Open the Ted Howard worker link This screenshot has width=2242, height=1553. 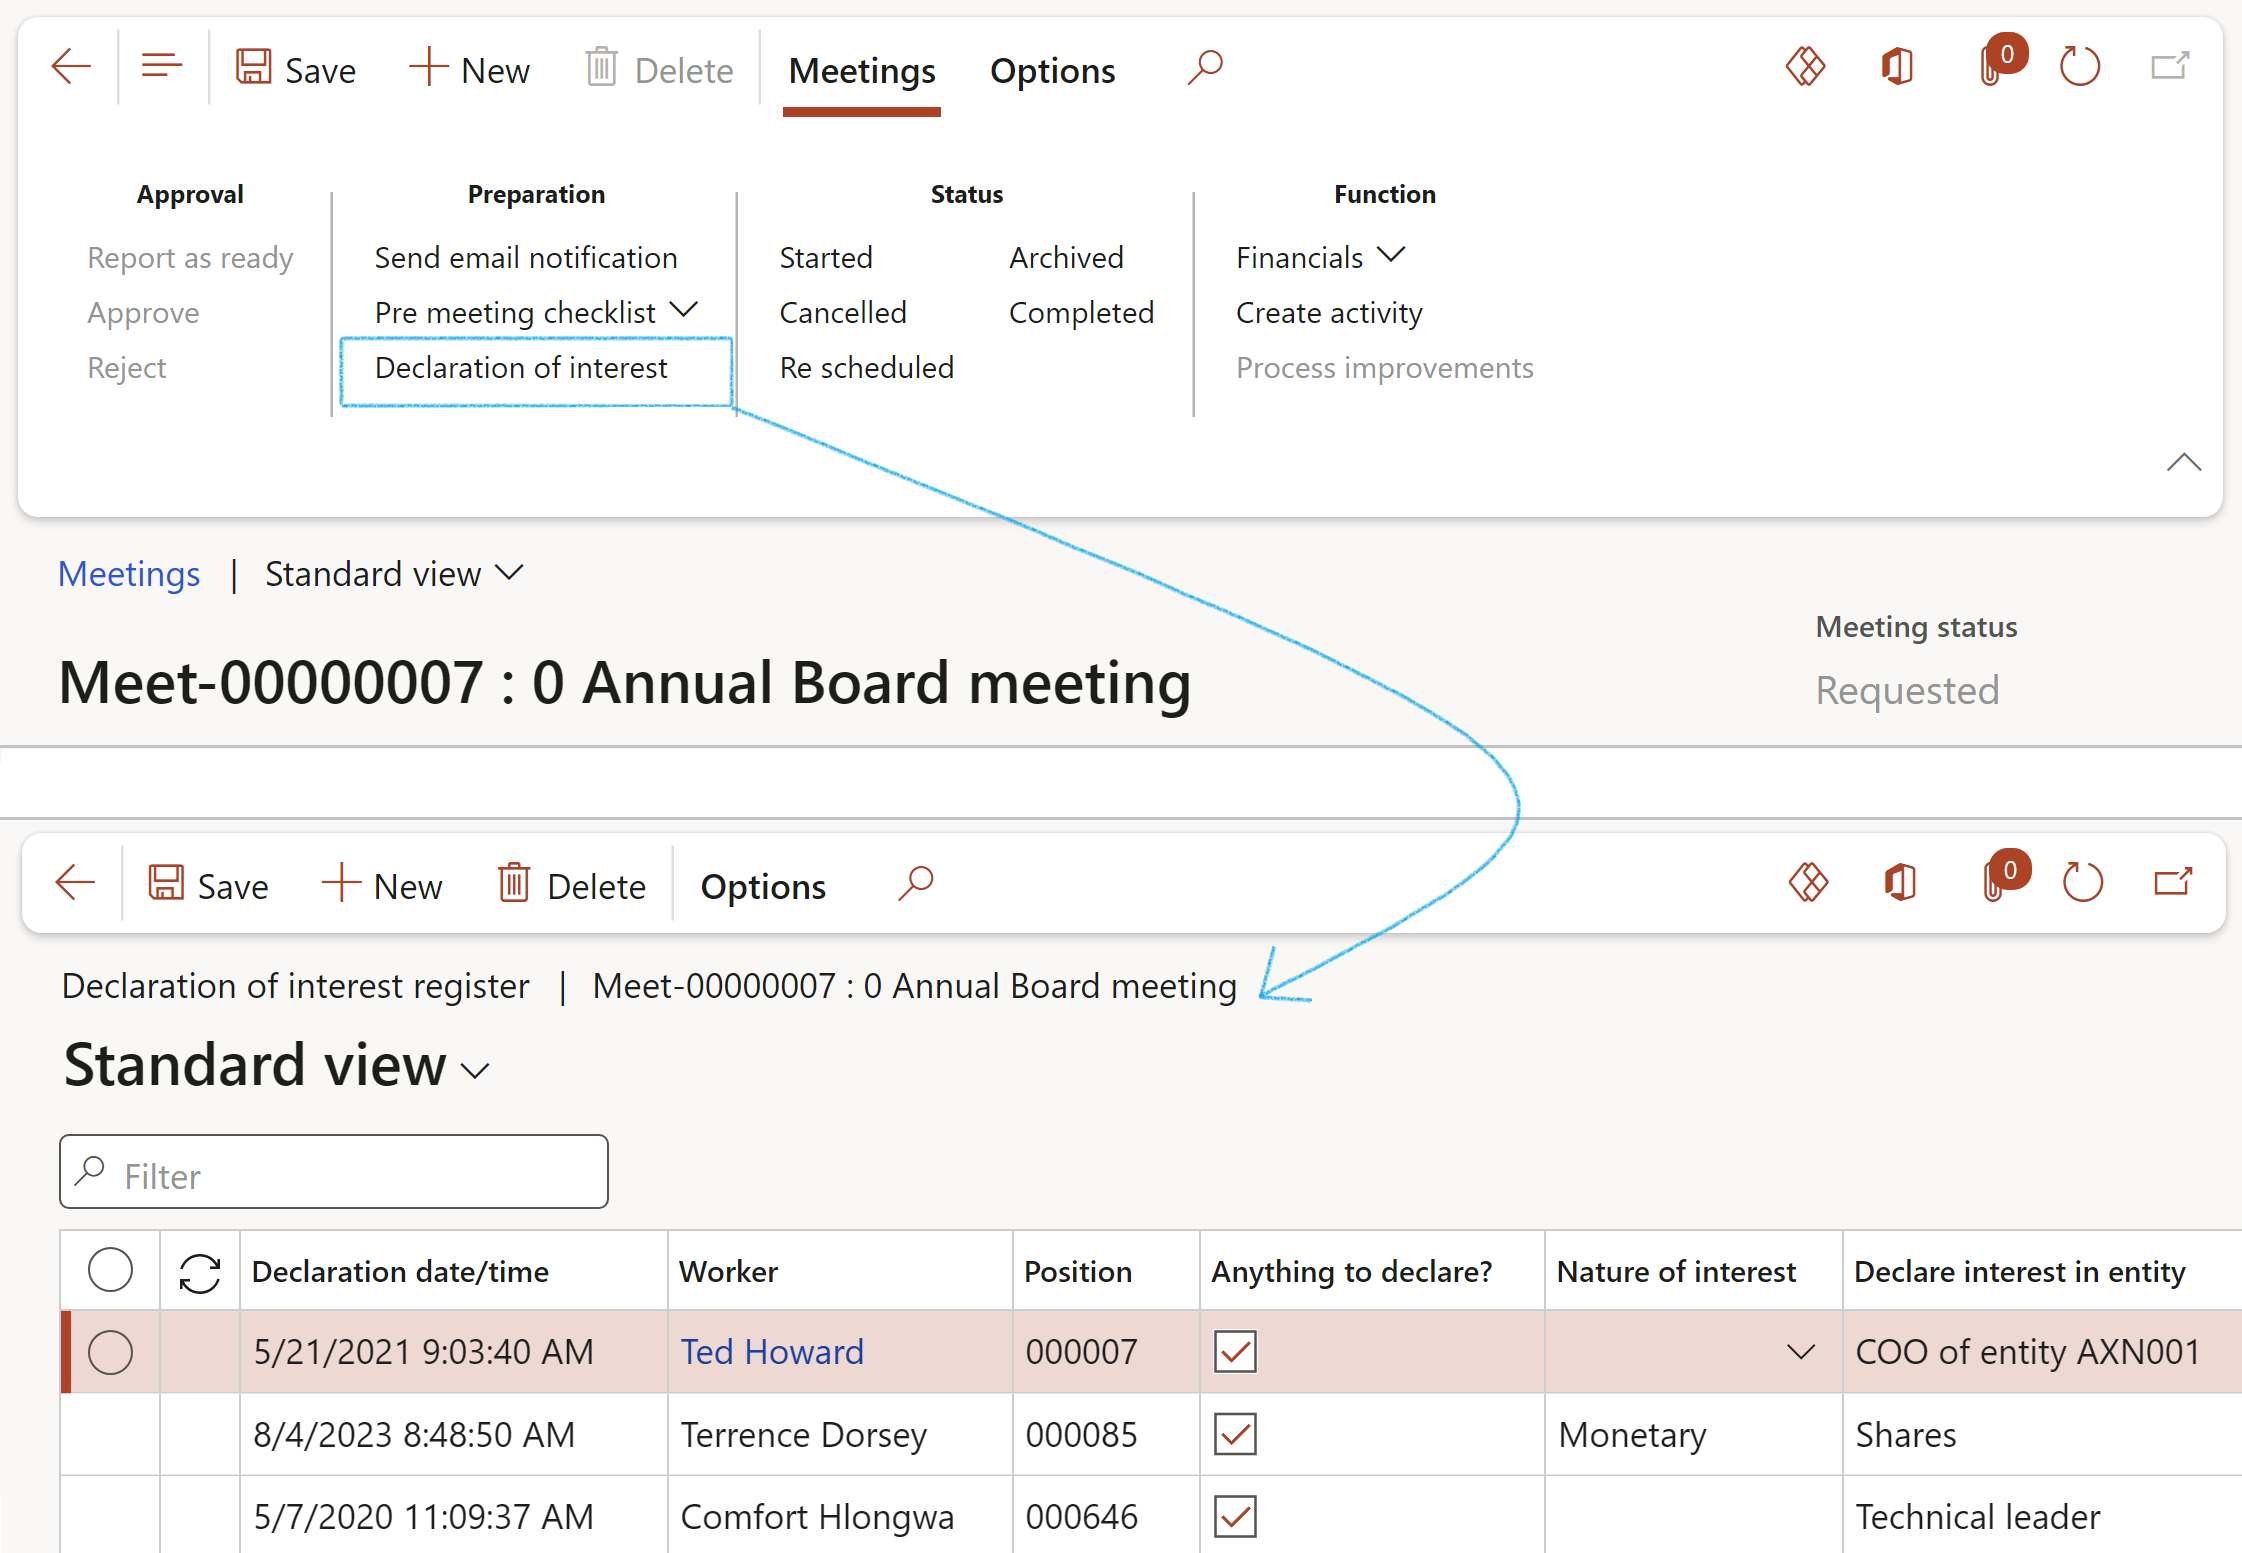pyautogui.click(x=772, y=1353)
